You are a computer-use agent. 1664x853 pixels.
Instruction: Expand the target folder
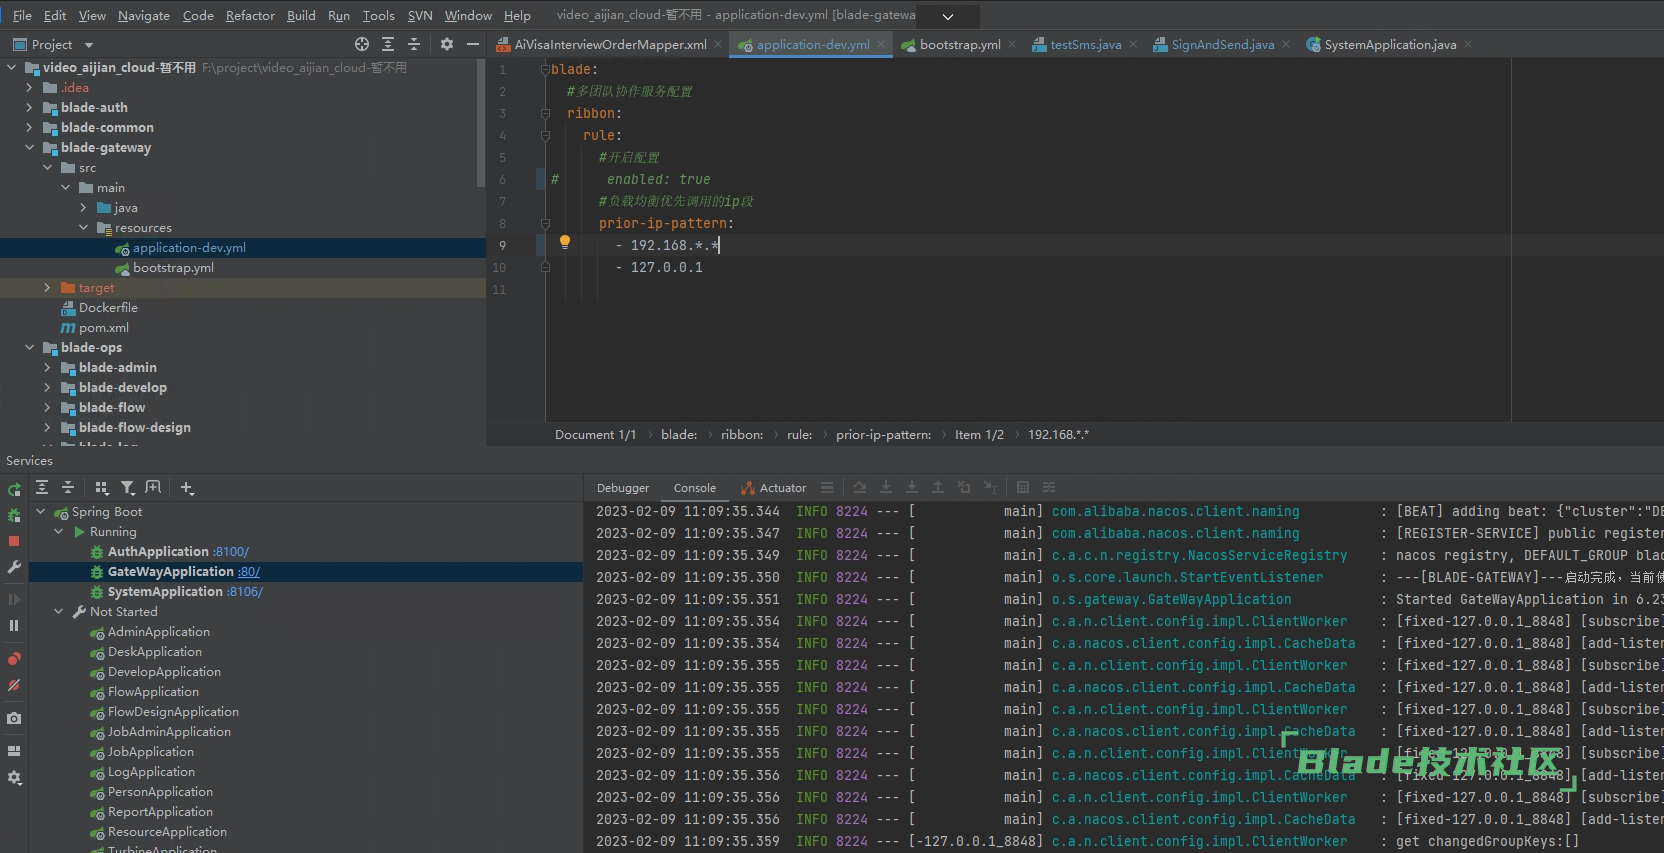(x=47, y=287)
